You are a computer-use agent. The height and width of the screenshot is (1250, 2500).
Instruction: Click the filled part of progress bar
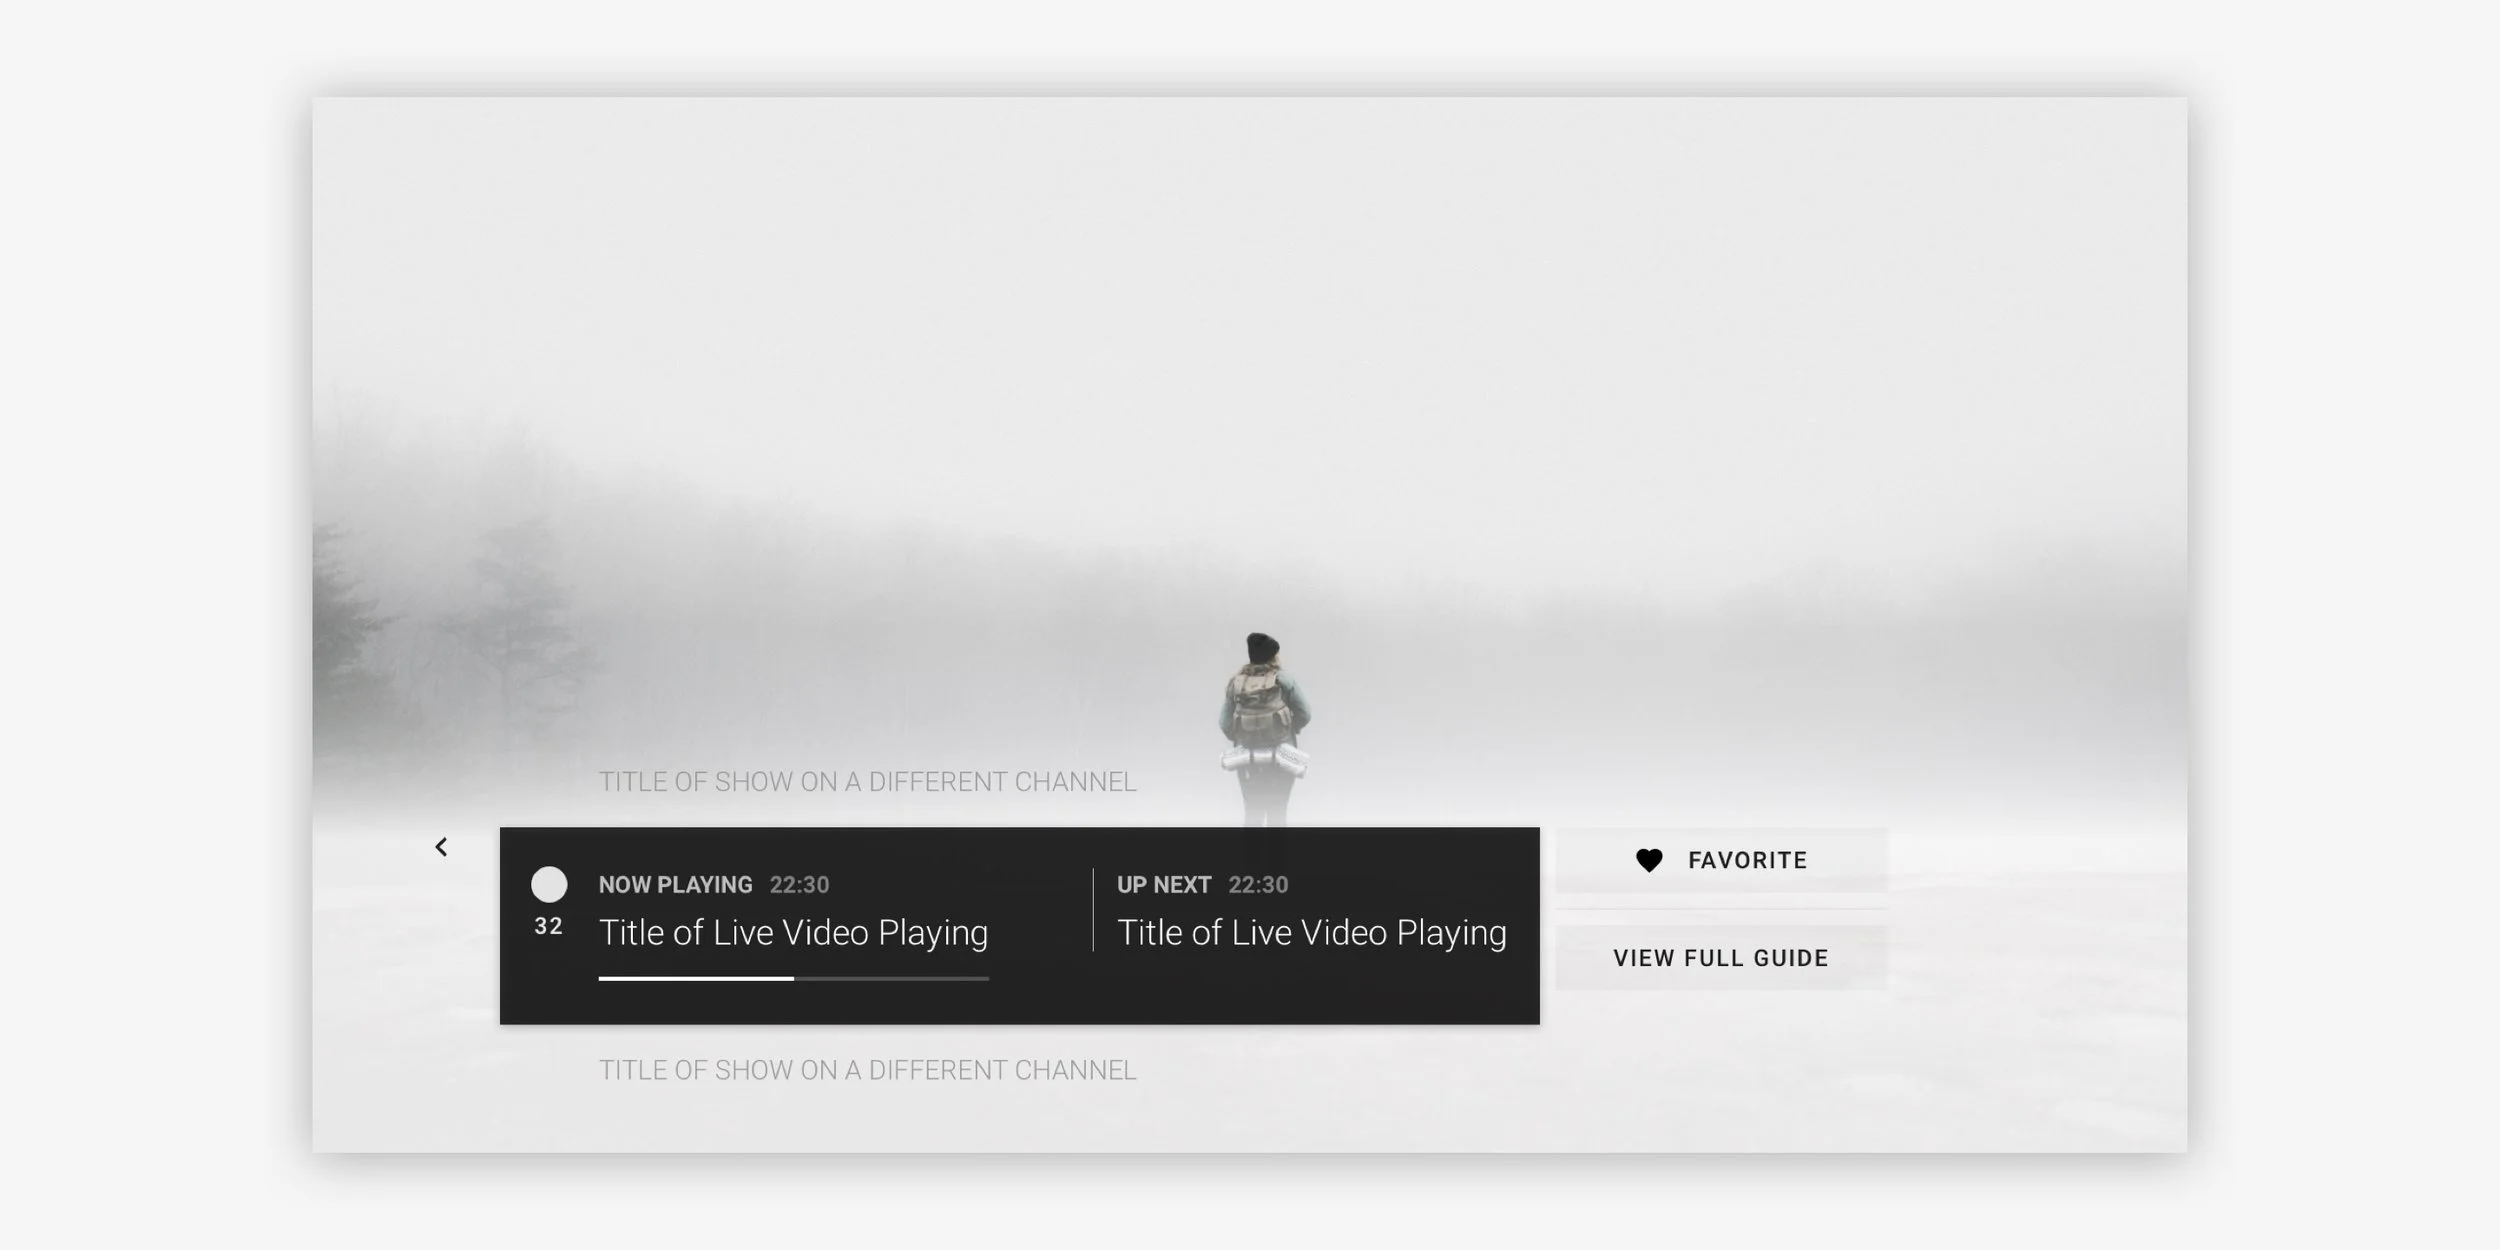pyautogui.click(x=696, y=978)
